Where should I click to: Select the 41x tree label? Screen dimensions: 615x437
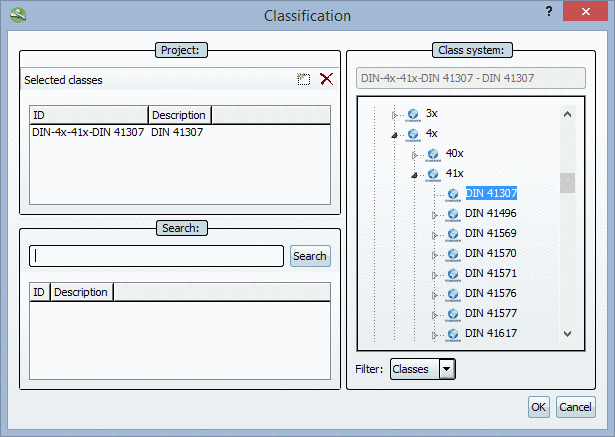click(455, 173)
